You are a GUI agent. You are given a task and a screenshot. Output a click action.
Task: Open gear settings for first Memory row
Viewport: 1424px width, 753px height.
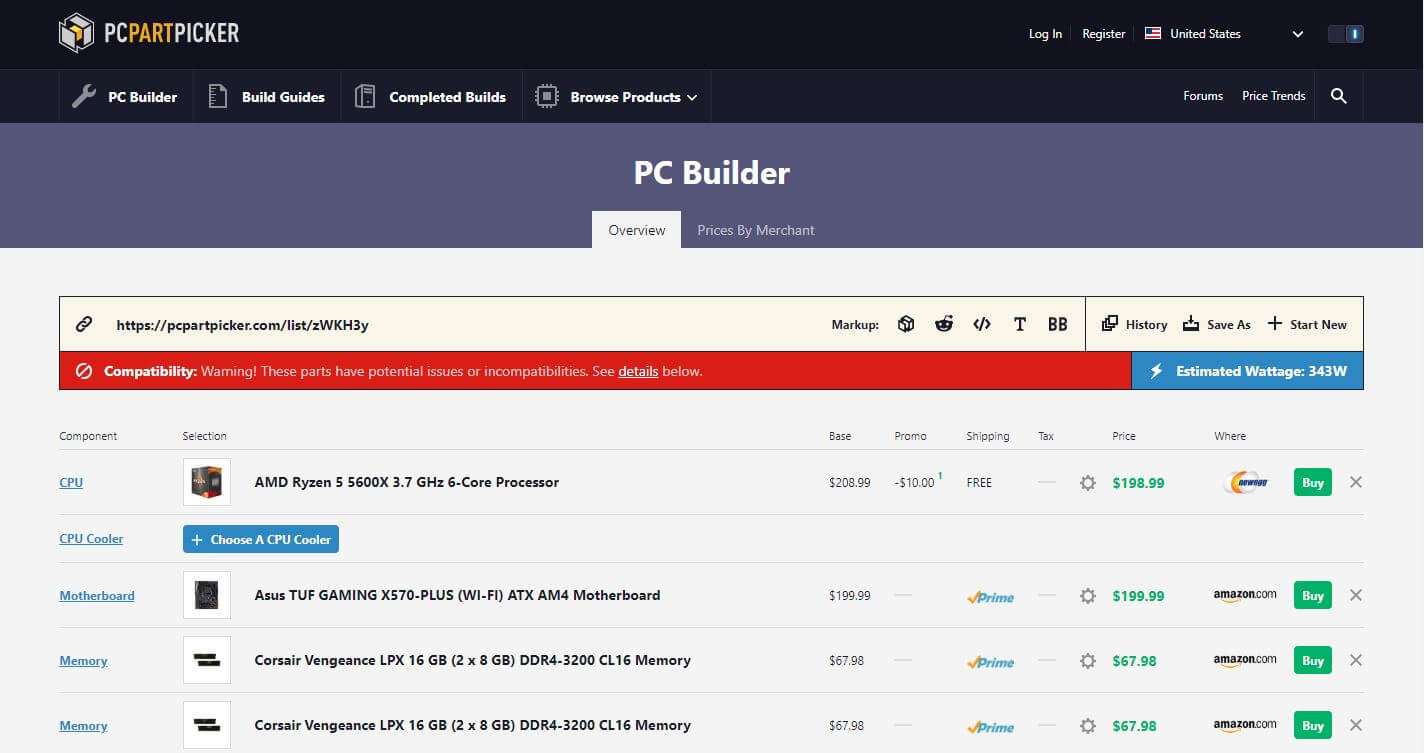(1088, 661)
